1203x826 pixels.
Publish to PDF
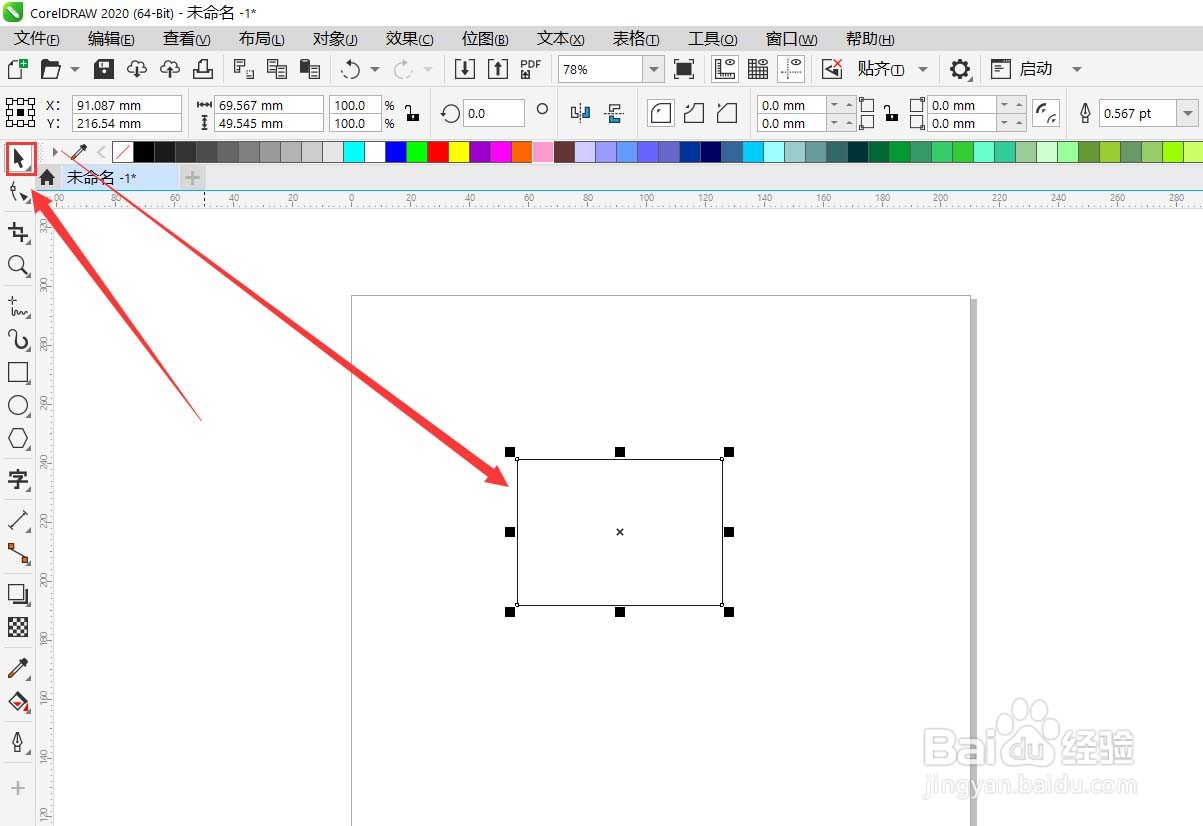(531, 69)
